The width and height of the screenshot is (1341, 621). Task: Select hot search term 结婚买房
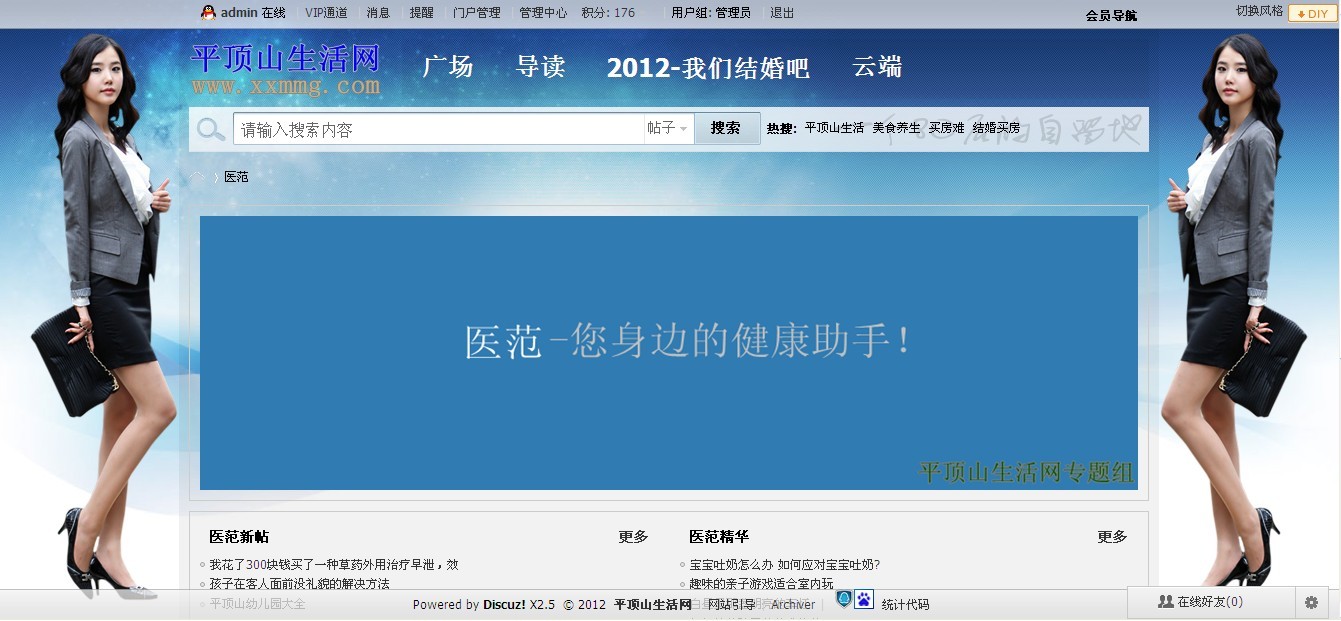coord(996,128)
